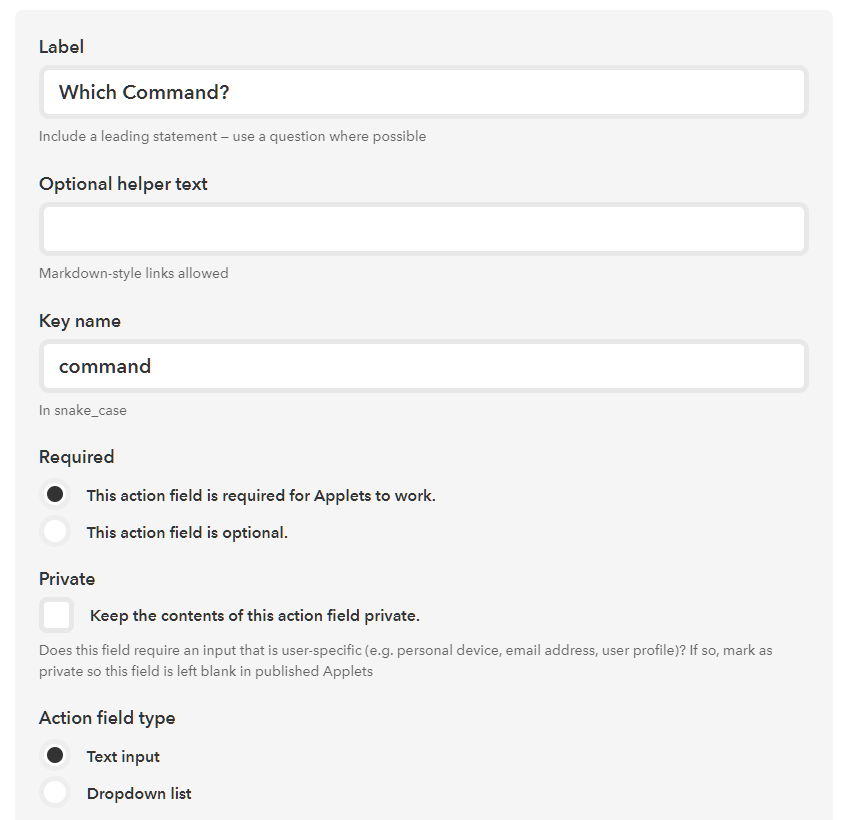Click the 'Dropdown list' option label text
Screen dimensions: 858x820
point(139,794)
